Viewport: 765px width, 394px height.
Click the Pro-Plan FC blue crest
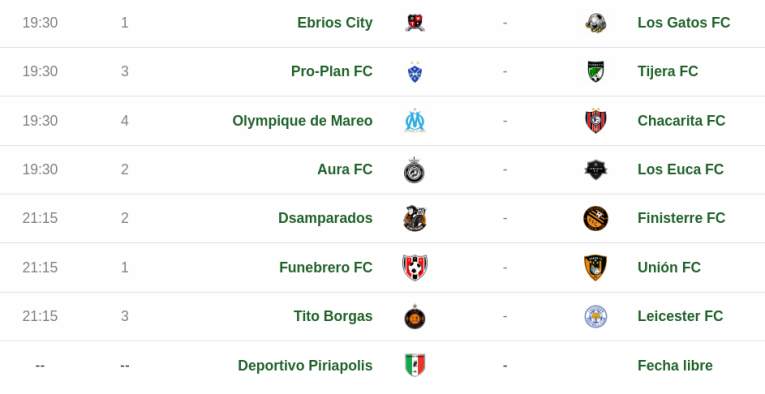coord(415,72)
